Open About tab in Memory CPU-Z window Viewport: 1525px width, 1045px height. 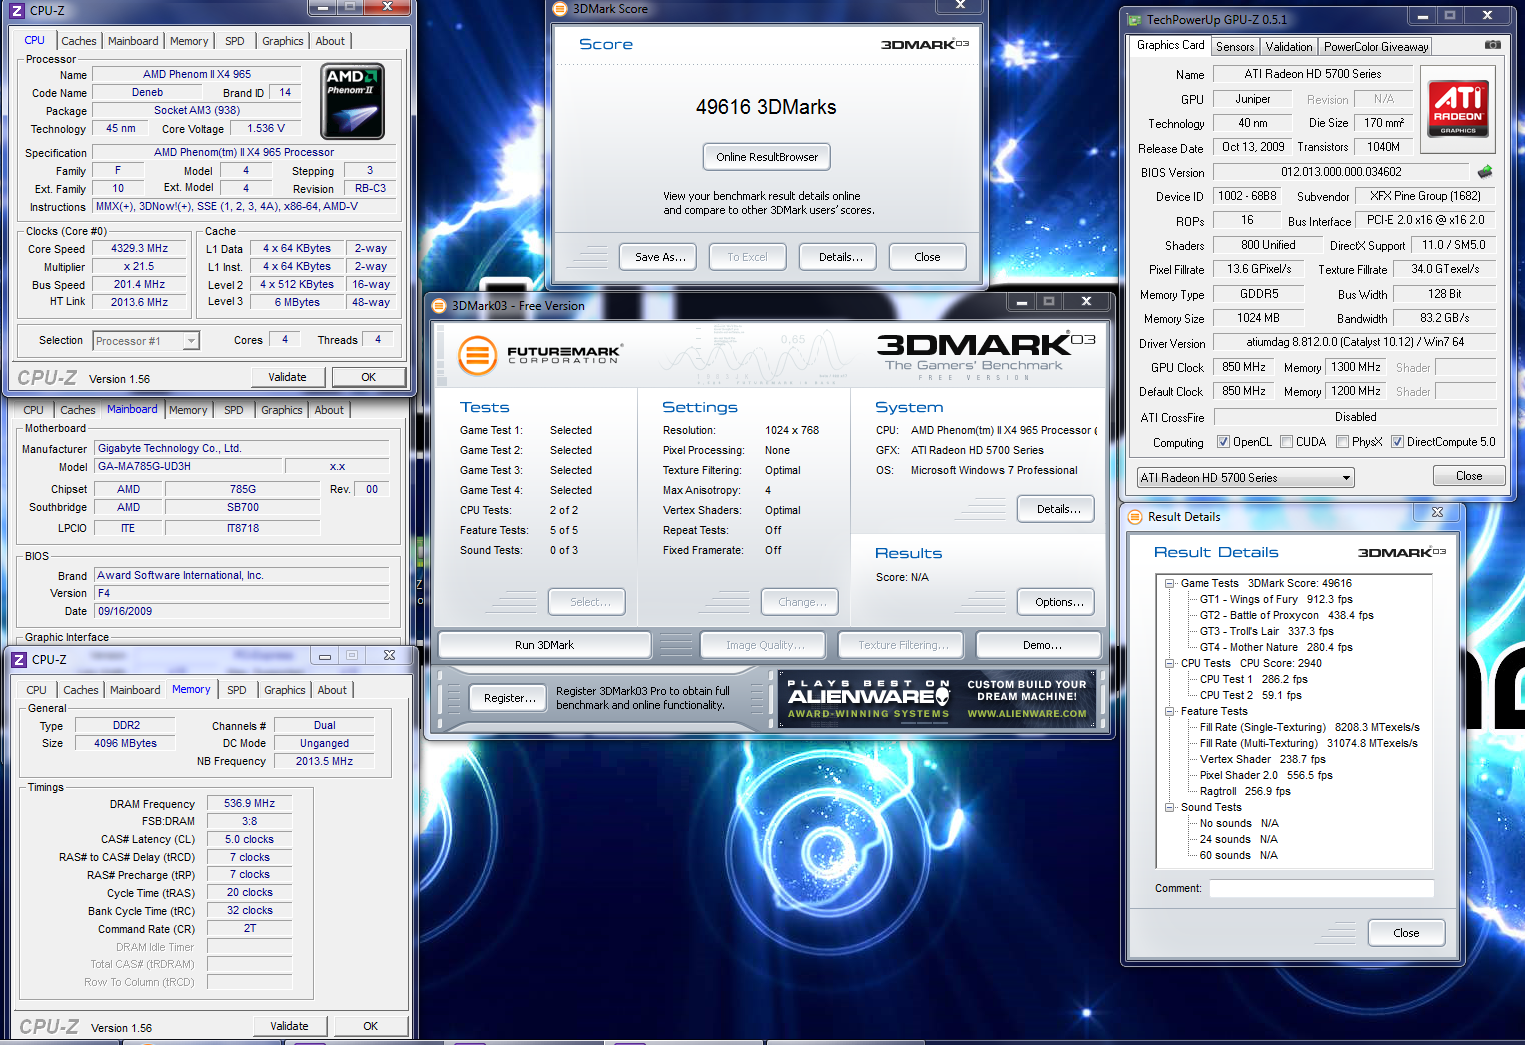pos(332,690)
